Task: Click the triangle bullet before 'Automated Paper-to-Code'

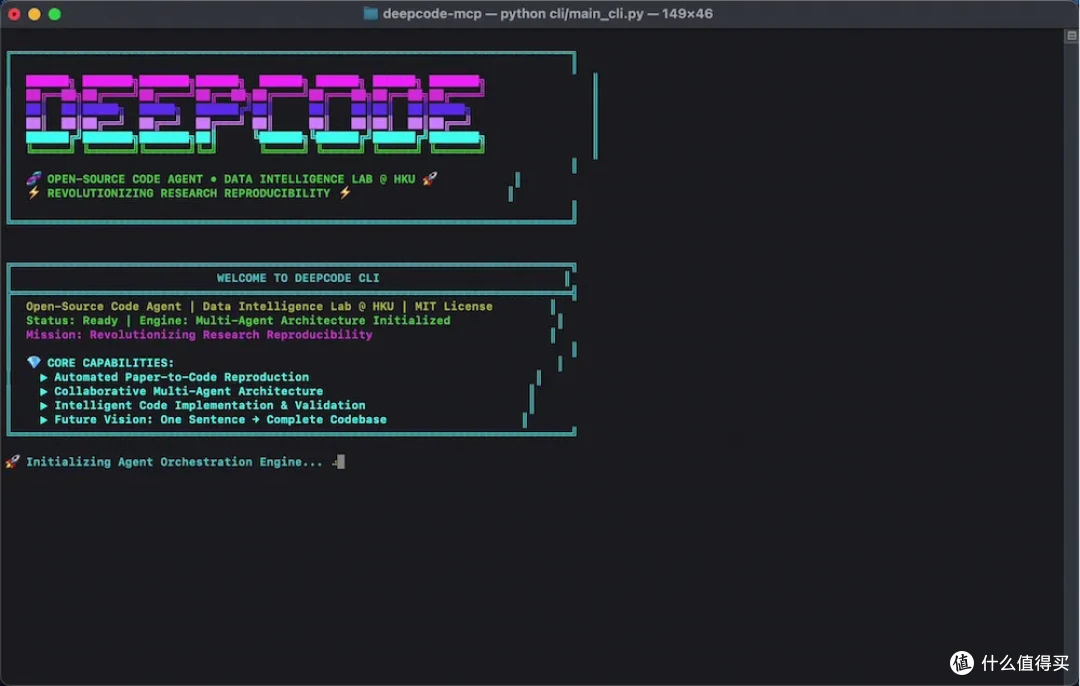Action: tap(43, 377)
